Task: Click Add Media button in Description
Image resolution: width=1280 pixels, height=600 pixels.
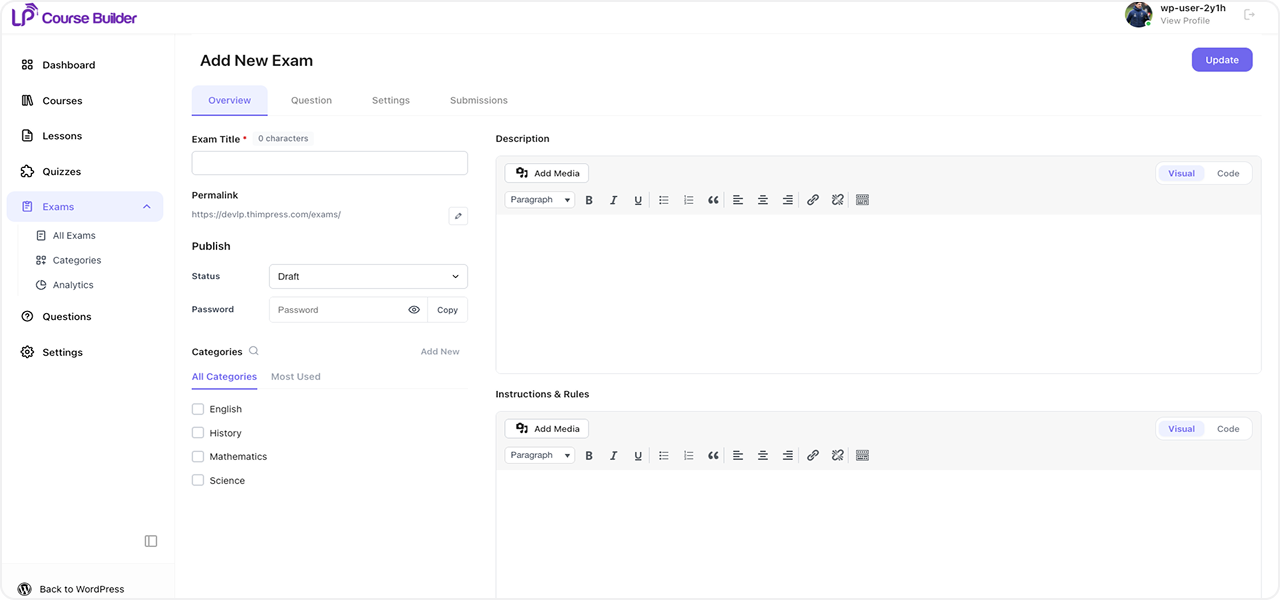Action: (547, 174)
